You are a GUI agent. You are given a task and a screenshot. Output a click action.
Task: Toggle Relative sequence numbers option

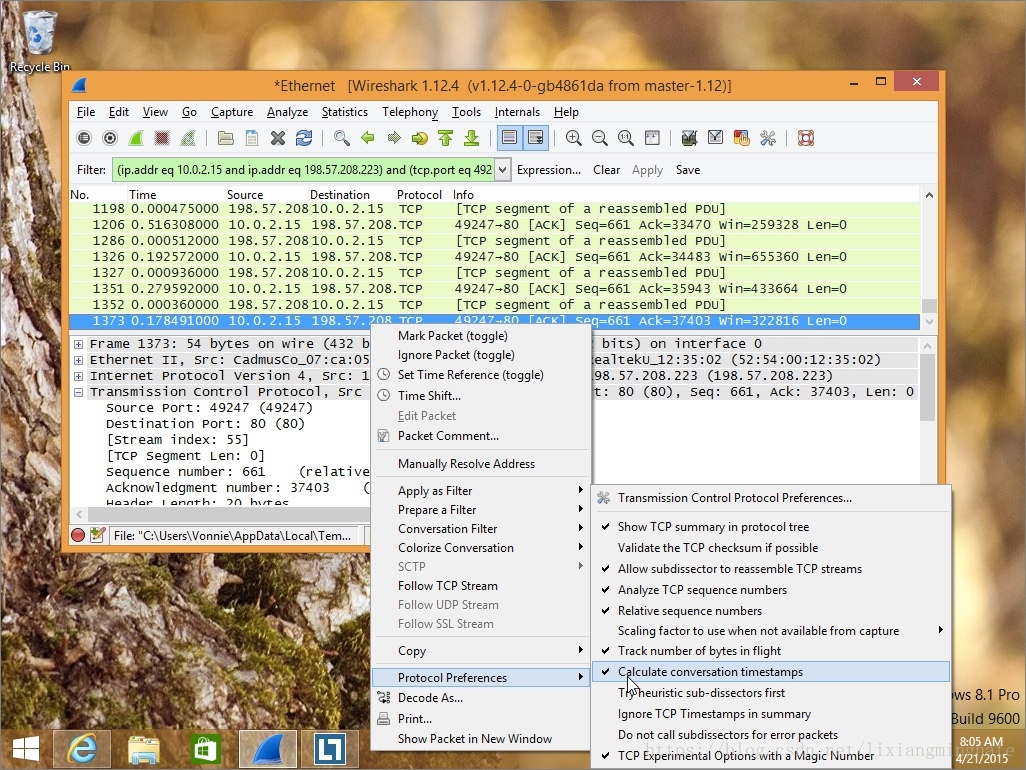coord(771,610)
